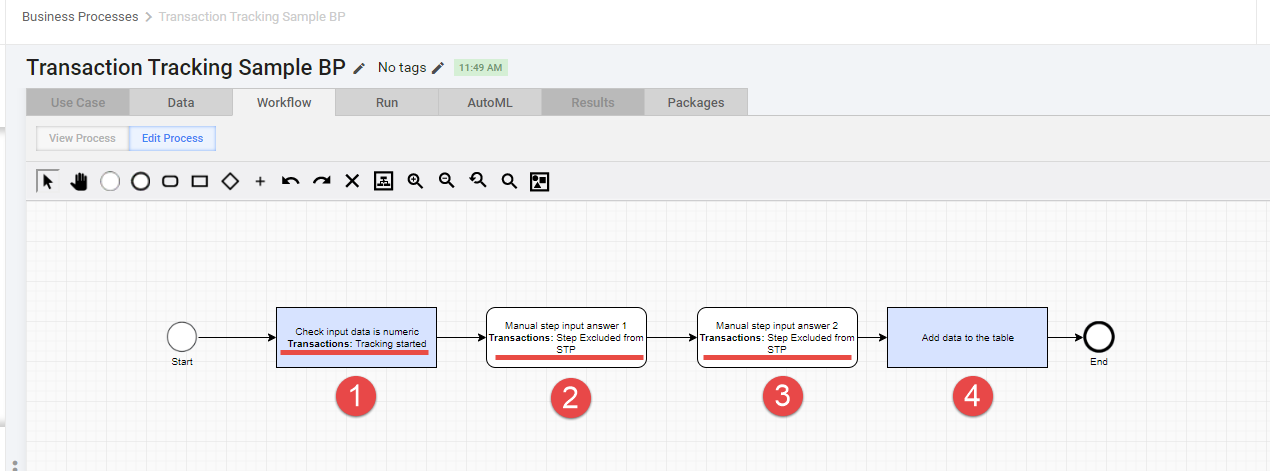Click the No tags label
This screenshot has width=1270, height=471.
tap(402, 68)
